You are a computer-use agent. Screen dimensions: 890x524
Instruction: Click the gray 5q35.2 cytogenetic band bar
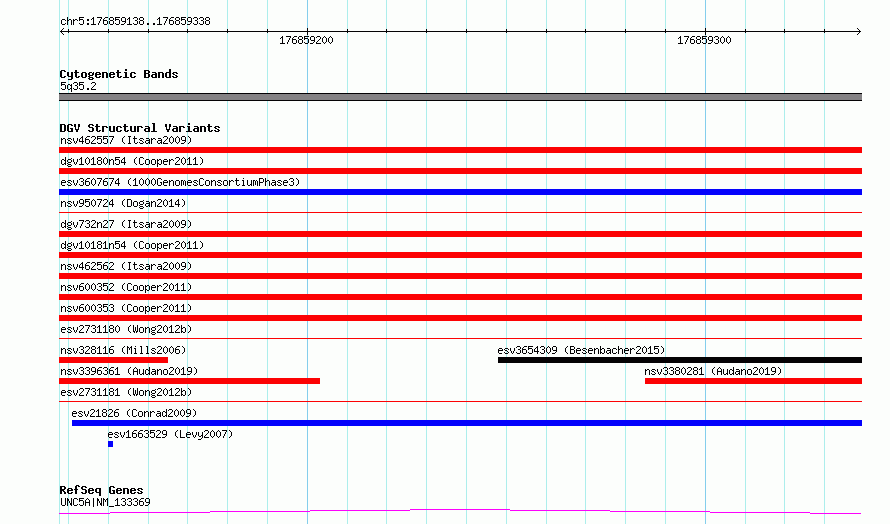(460, 97)
